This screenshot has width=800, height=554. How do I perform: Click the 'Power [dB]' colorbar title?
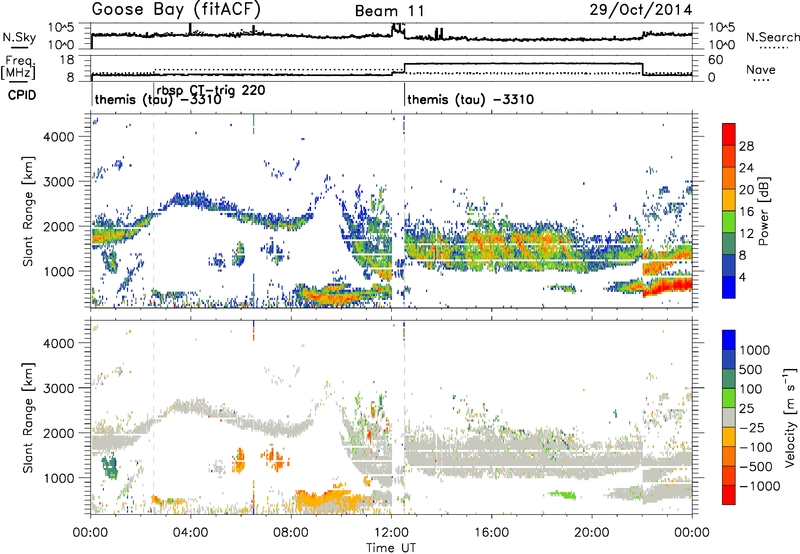click(764, 211)
